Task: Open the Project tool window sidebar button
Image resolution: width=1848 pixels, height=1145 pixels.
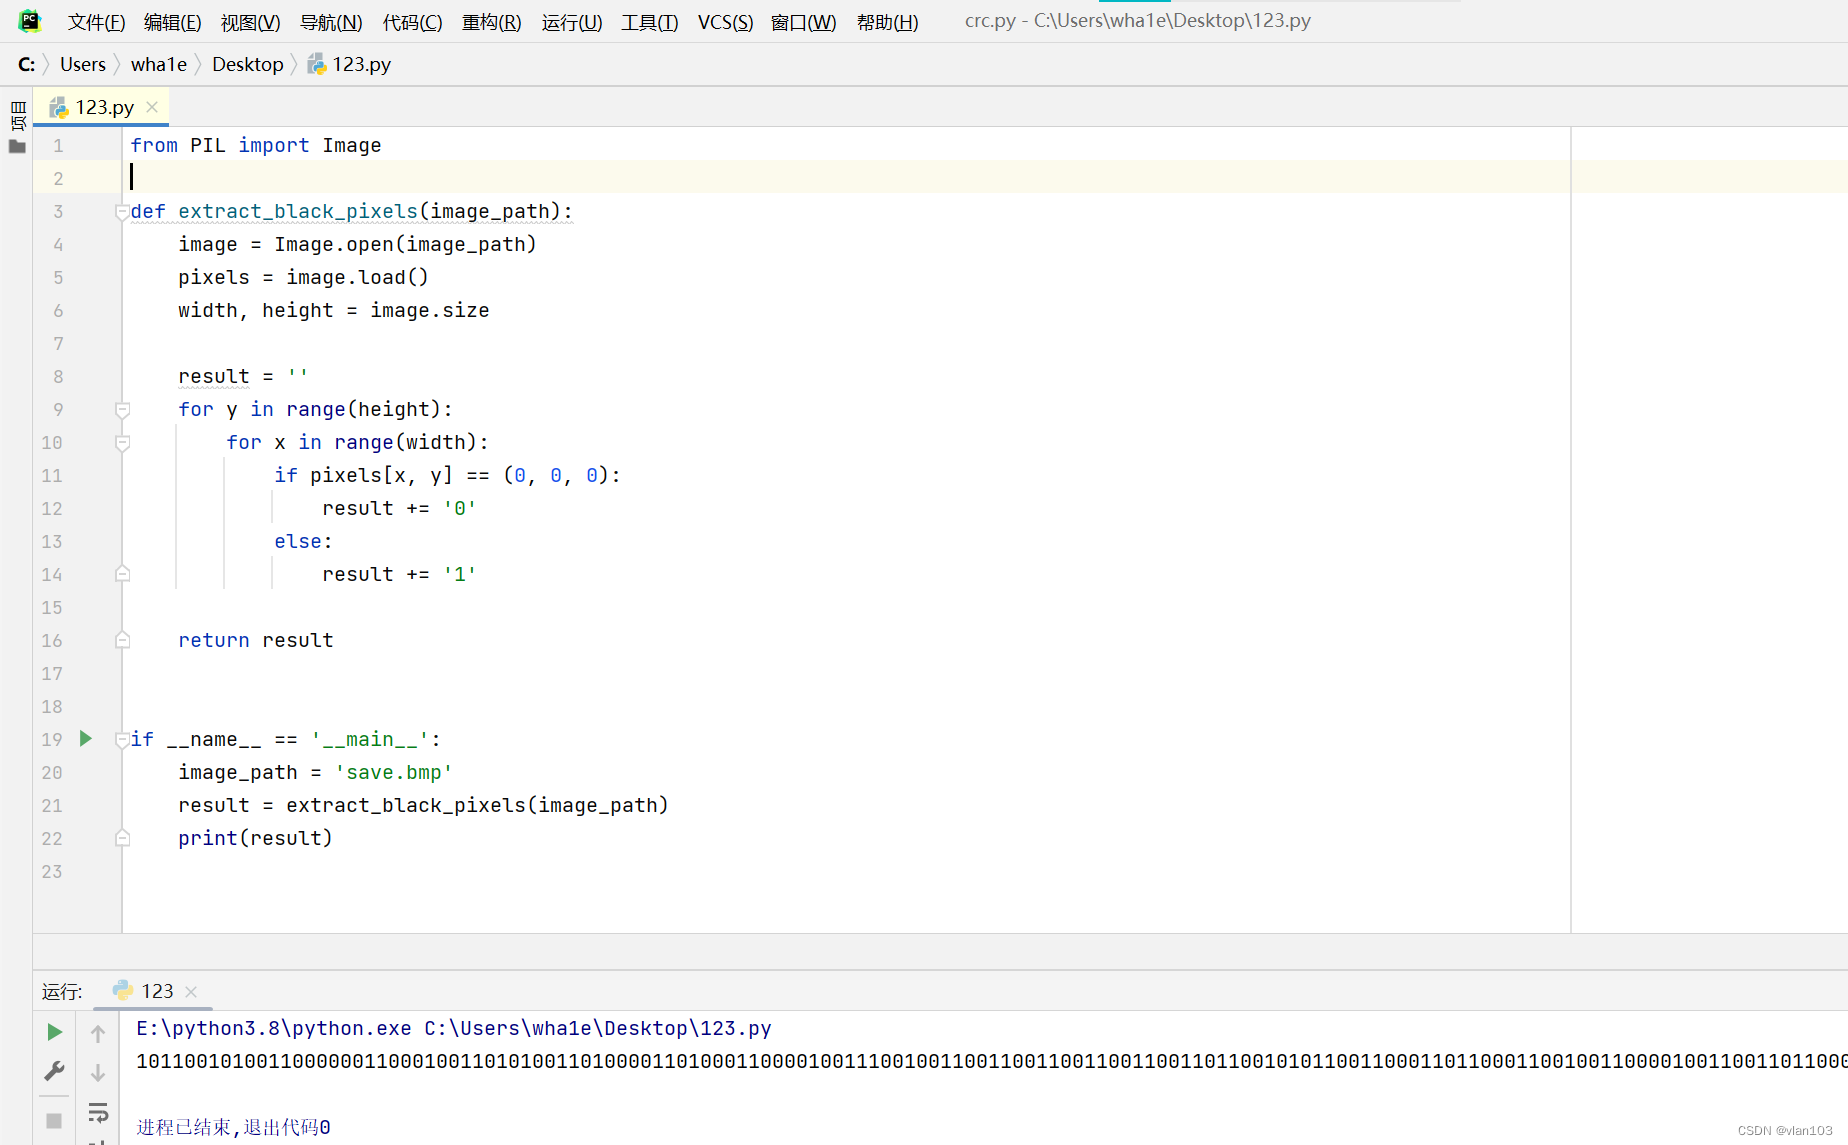Action: (x=17, y=116)
